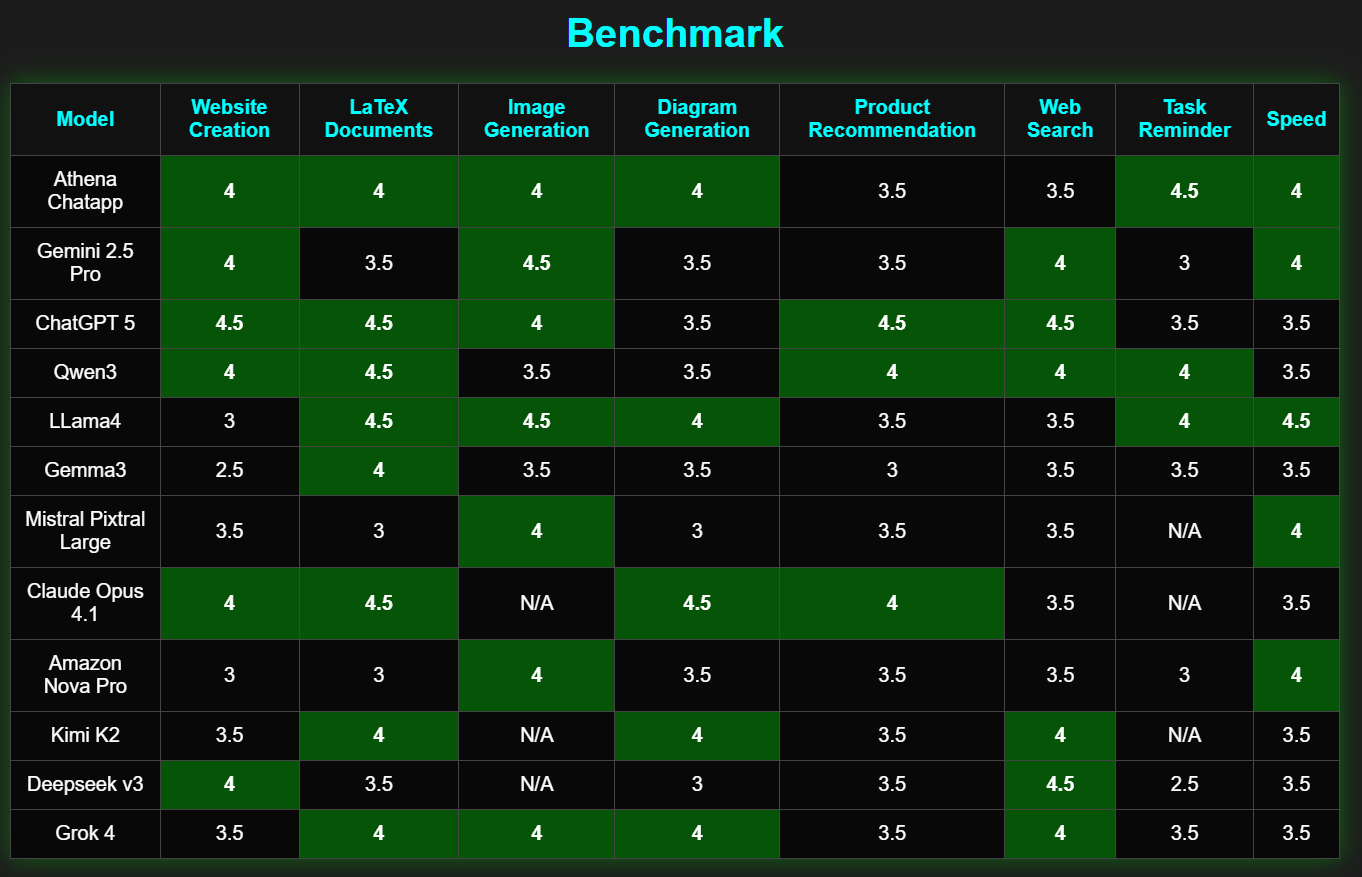
Task: Select Gemma3's Product Recommendation score 3
Action: [892, 471]
